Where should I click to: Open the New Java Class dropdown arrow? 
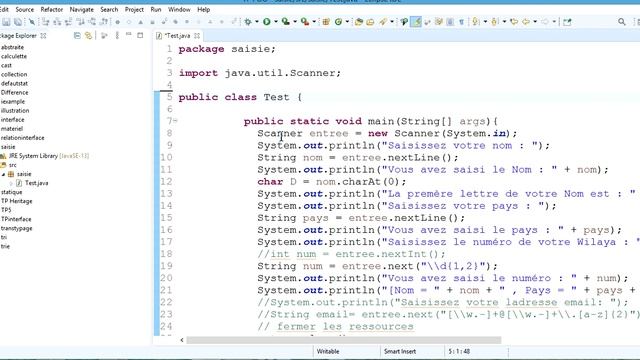coord(347,22)
